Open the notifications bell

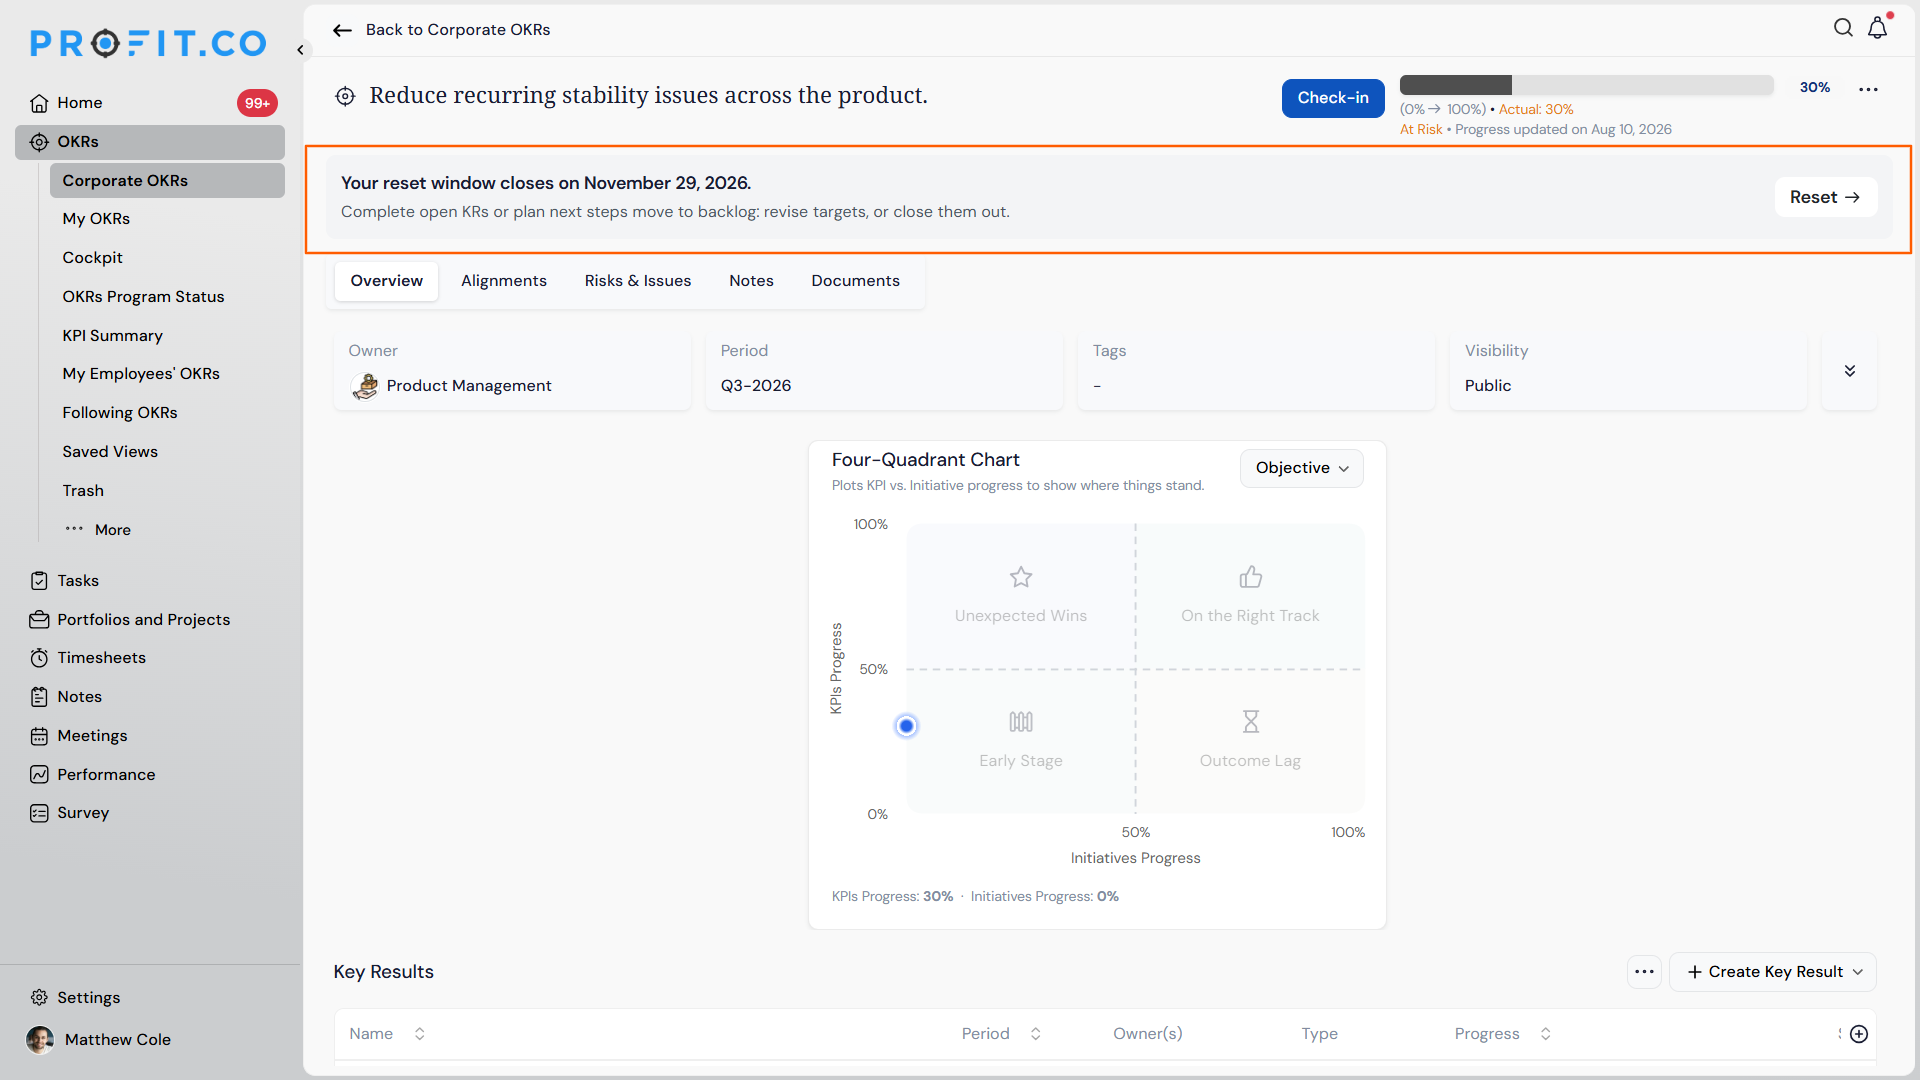coord(1878,28)
